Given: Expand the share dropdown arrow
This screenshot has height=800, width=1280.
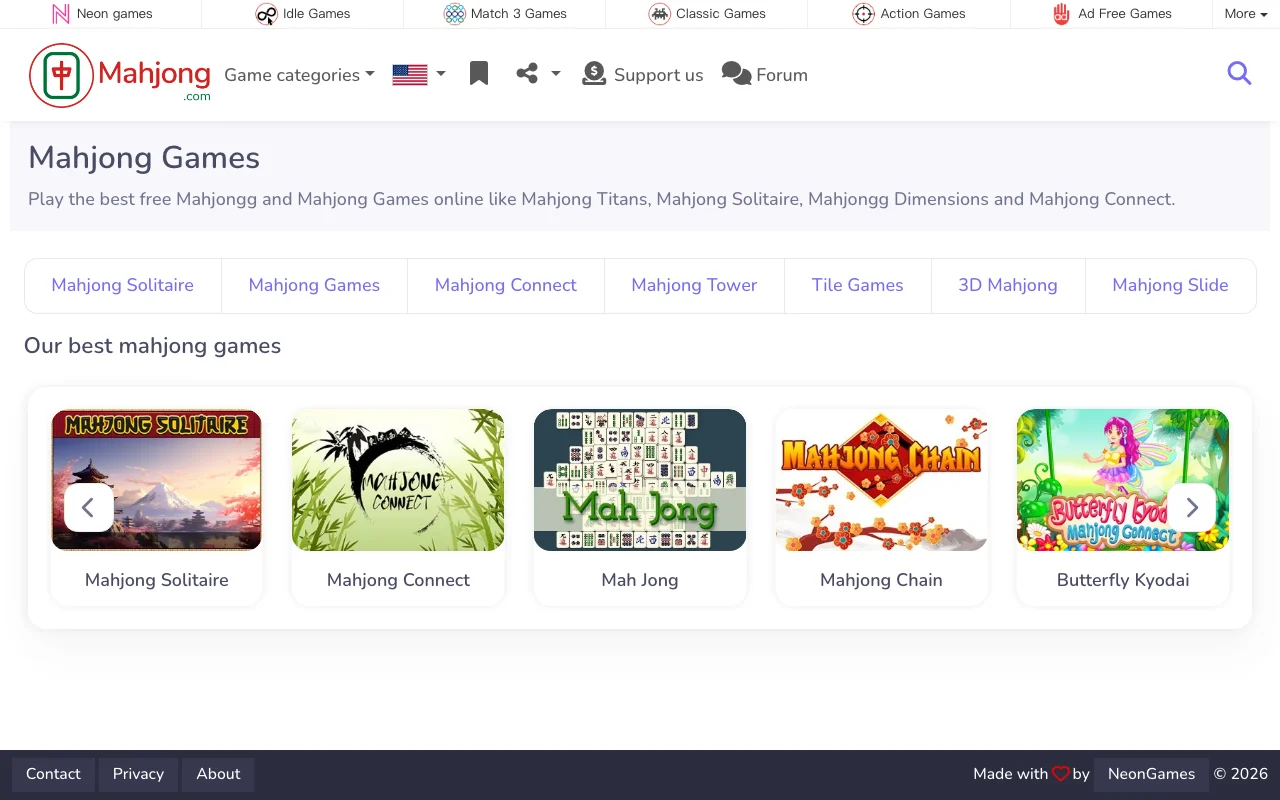Looking at the screenshot, I should click(x=556, y=74).
